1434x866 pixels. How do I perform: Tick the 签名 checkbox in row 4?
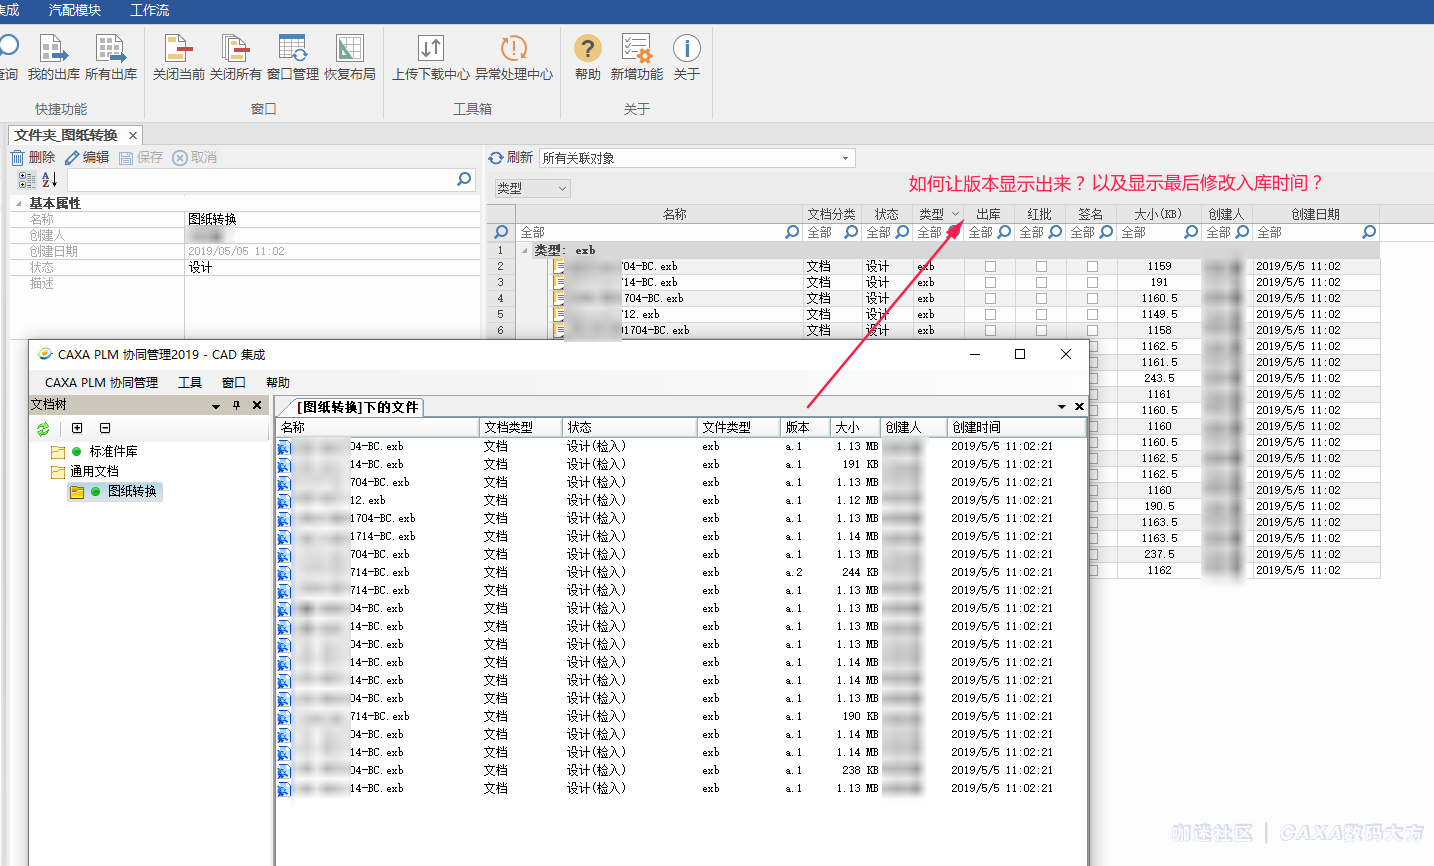(x=1092, y=299)
